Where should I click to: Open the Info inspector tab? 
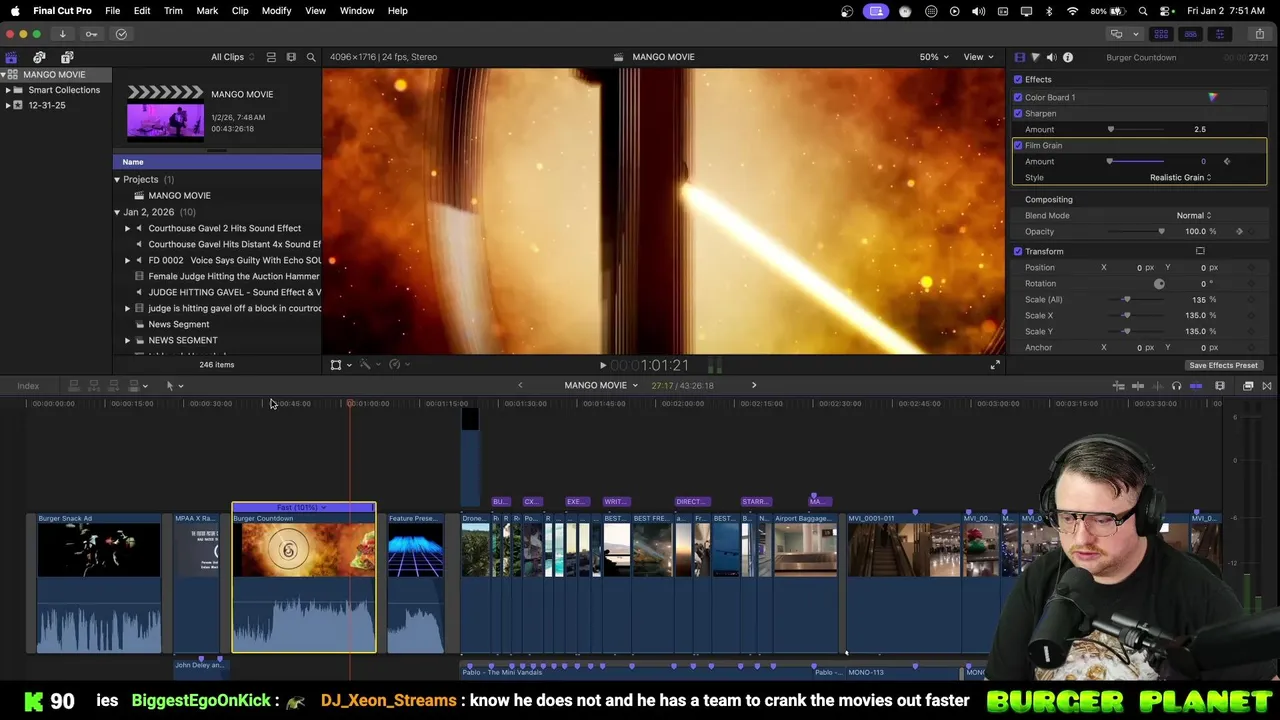[1068, 57]
